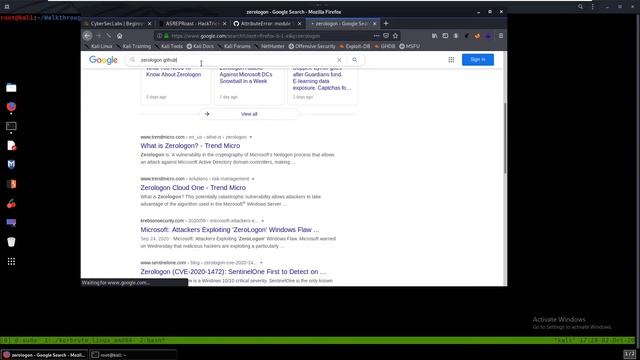This screenshot has height=360, width=640.
Task: Launch CherryTree from the dock
Action: [11, 204]
